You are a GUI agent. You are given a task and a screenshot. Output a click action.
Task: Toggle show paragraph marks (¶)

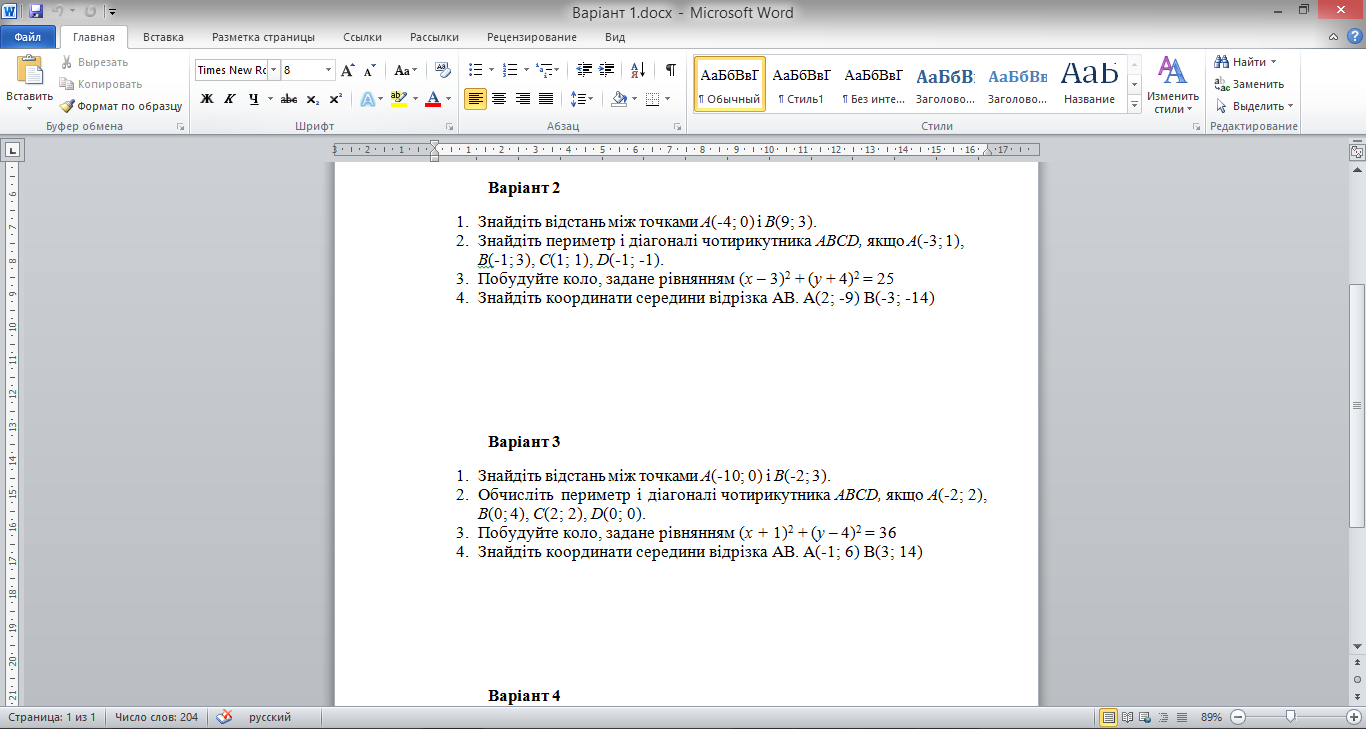[x=670, y=70]
